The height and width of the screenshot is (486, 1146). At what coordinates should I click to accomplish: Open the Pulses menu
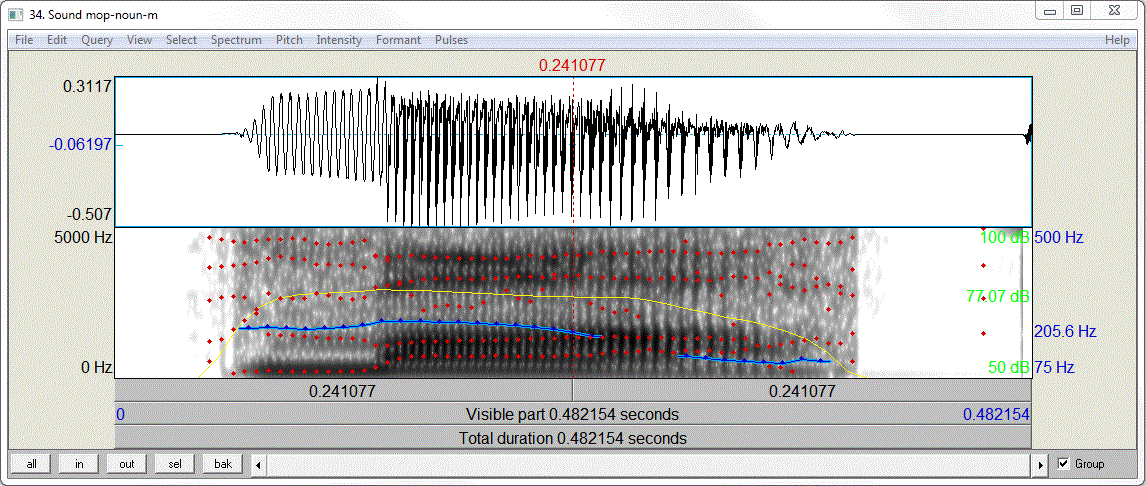[451, 40]
